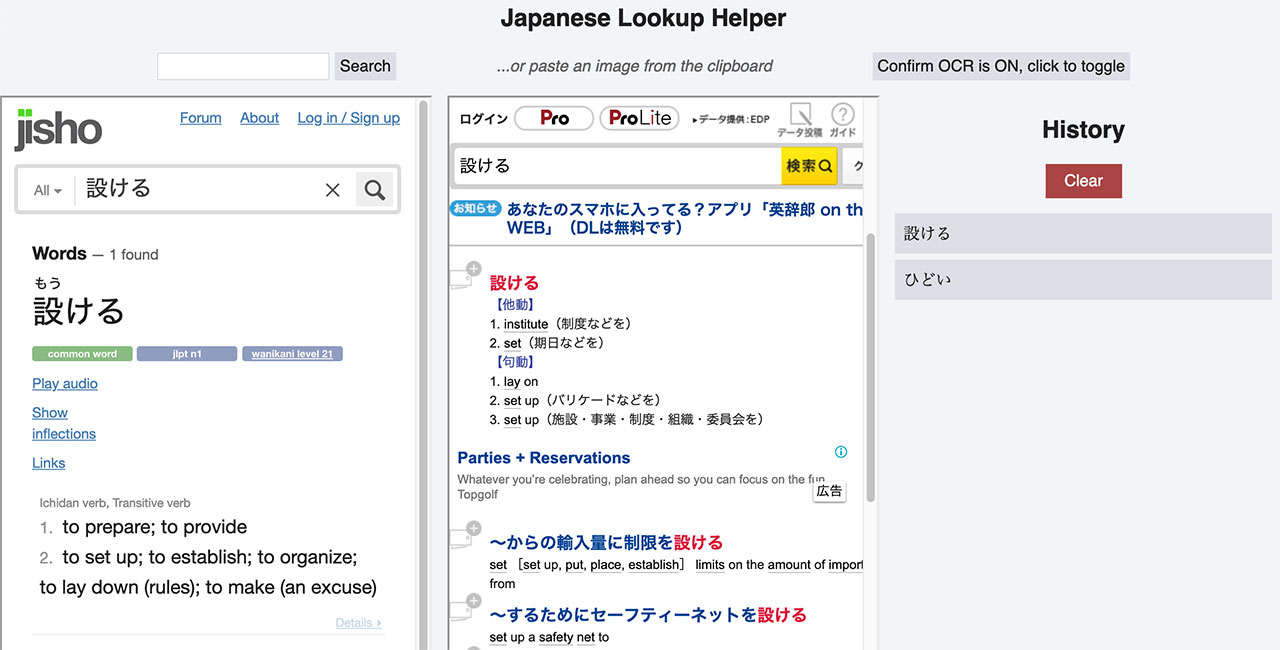Click the jlpt n1 tag
Image resolution: width=1280 pixels, height=650 pixels.
(x=187, y=354)
